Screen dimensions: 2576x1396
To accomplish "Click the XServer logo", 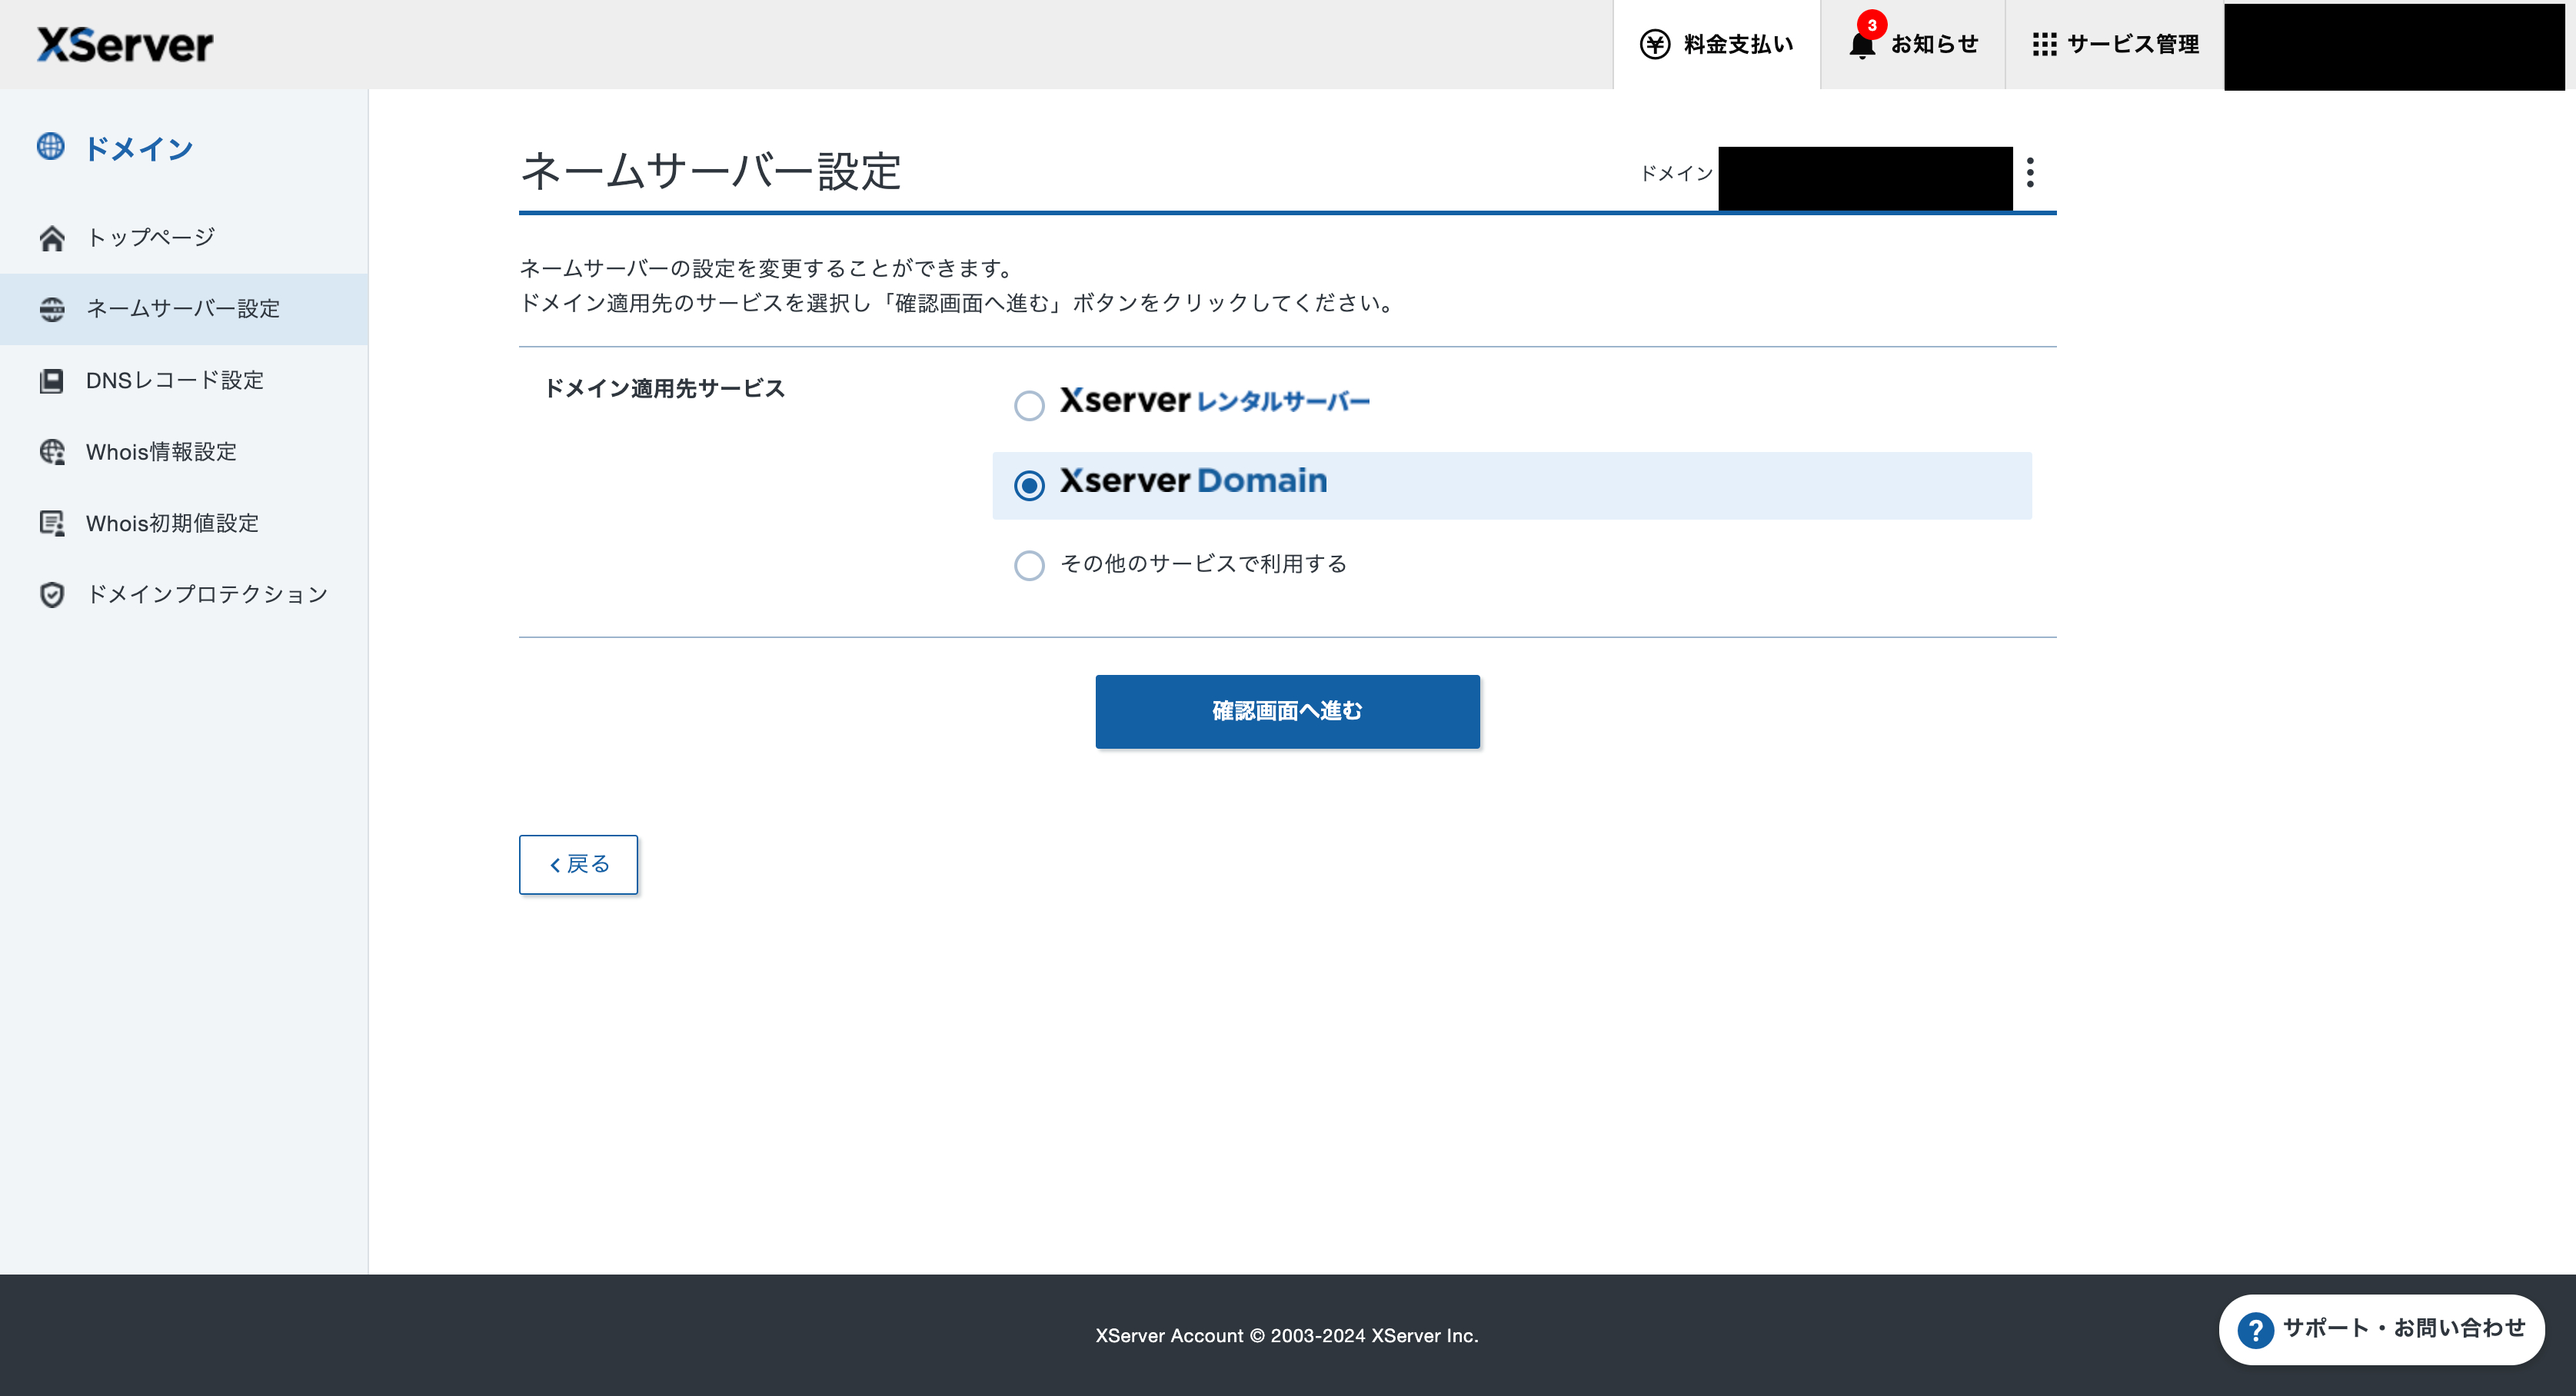I will coord(125,44).
